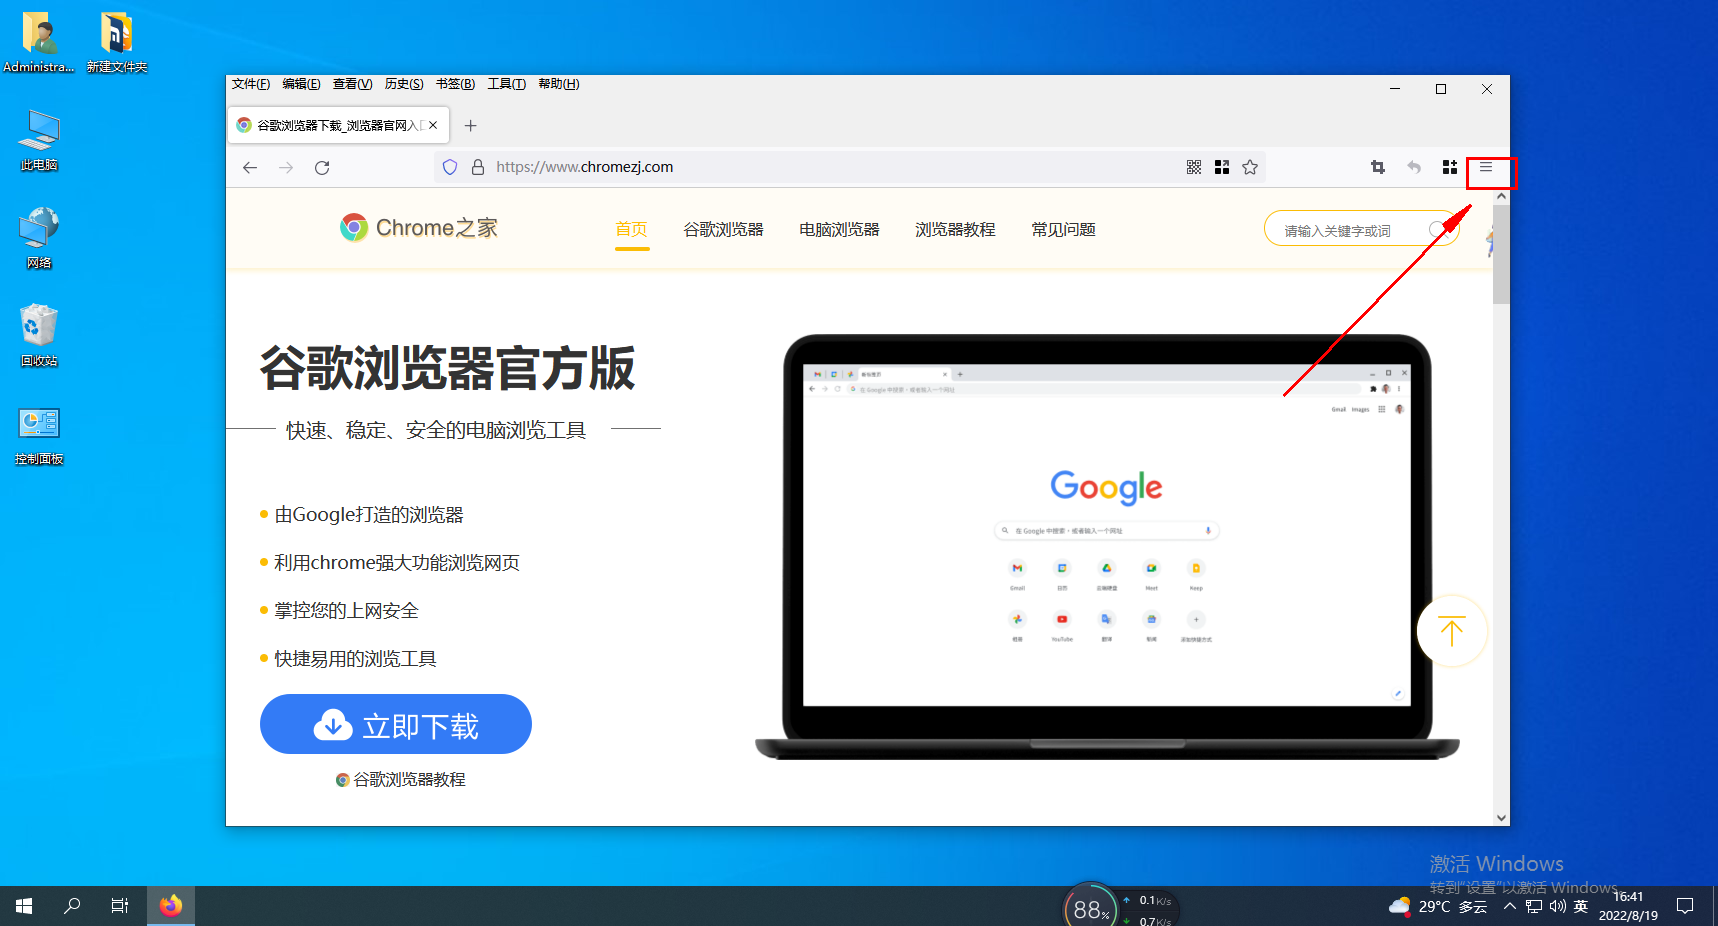
Task: Click the search magnifier icon on site
Action: pos(1439,230)
